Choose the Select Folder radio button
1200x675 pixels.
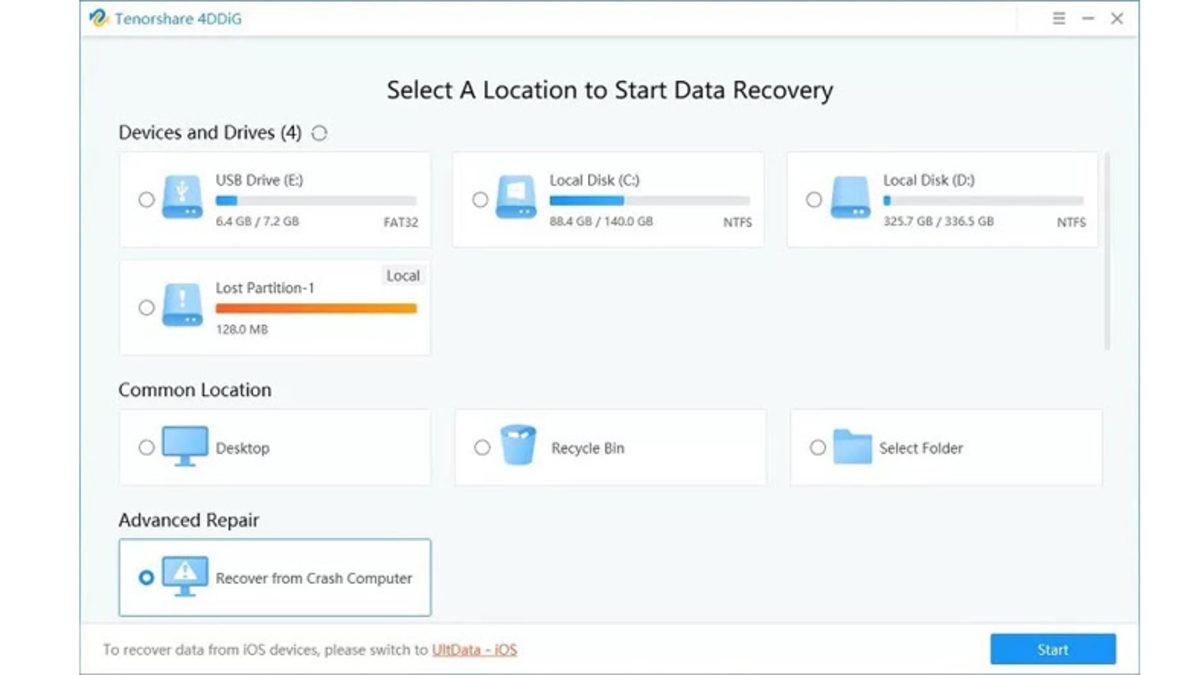(x=817, y=448)
